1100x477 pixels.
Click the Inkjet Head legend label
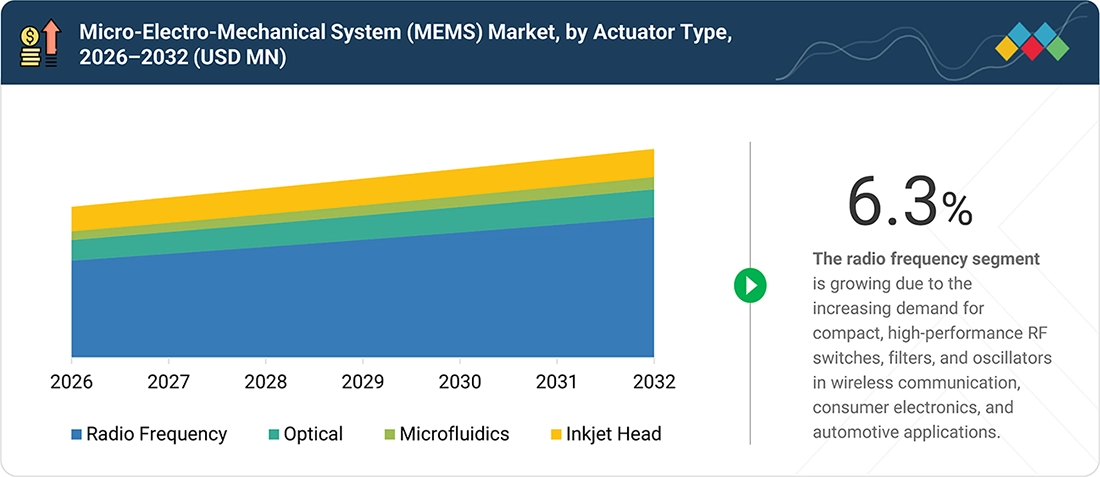click(x=613, y=434)
